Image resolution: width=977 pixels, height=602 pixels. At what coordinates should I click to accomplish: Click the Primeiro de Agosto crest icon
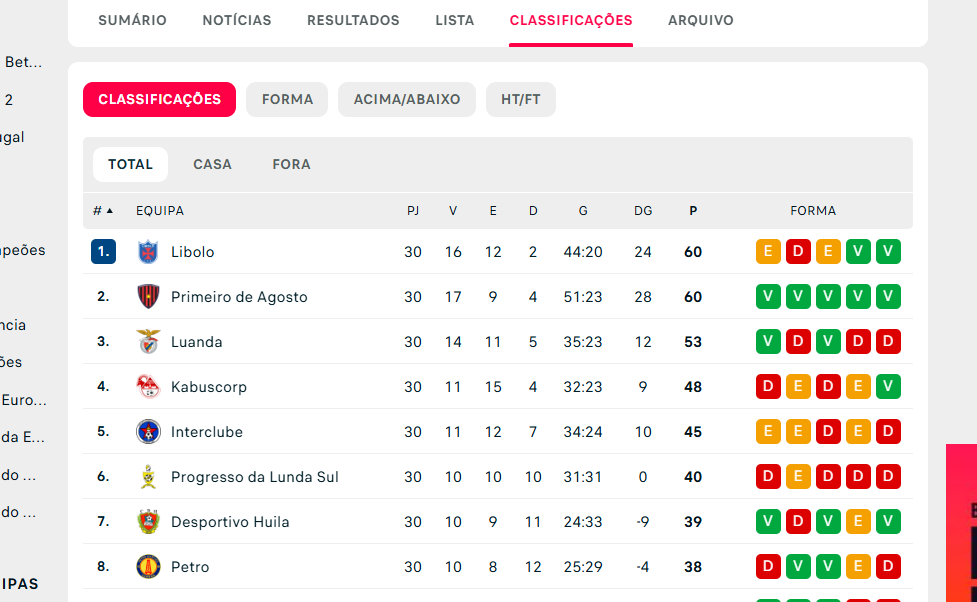[148, 297]
